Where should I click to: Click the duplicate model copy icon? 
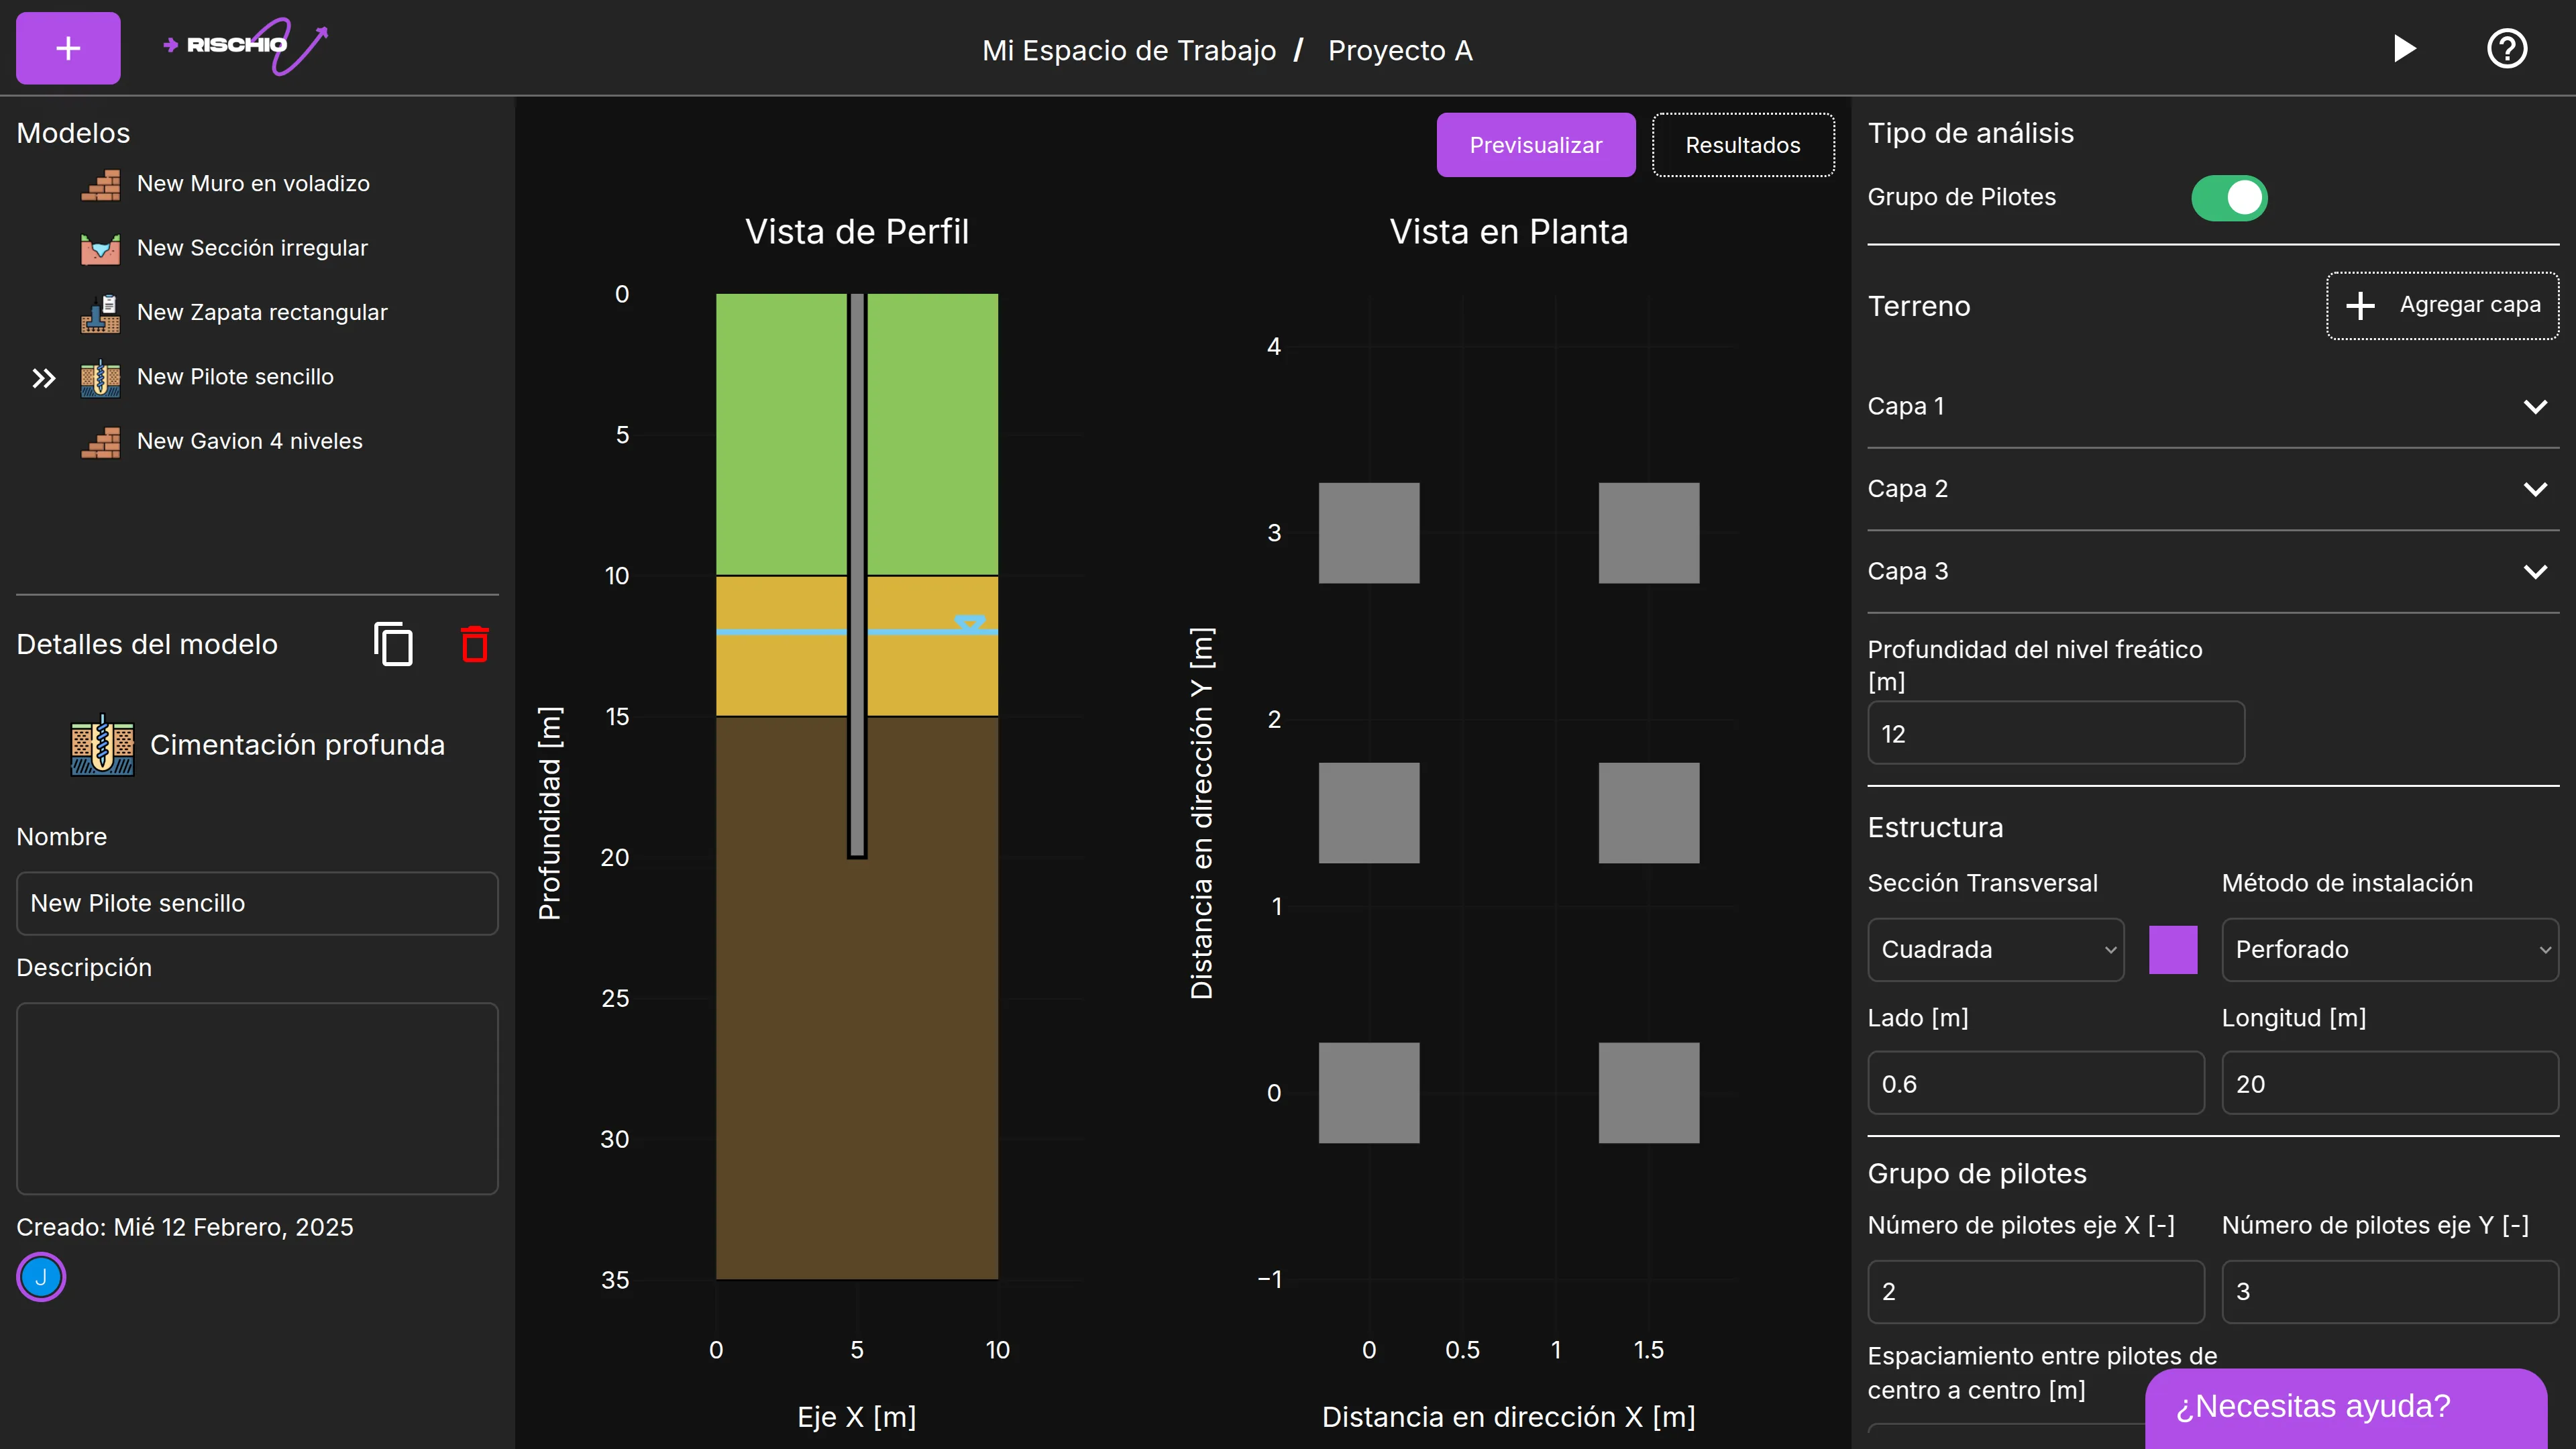point(393,644)
